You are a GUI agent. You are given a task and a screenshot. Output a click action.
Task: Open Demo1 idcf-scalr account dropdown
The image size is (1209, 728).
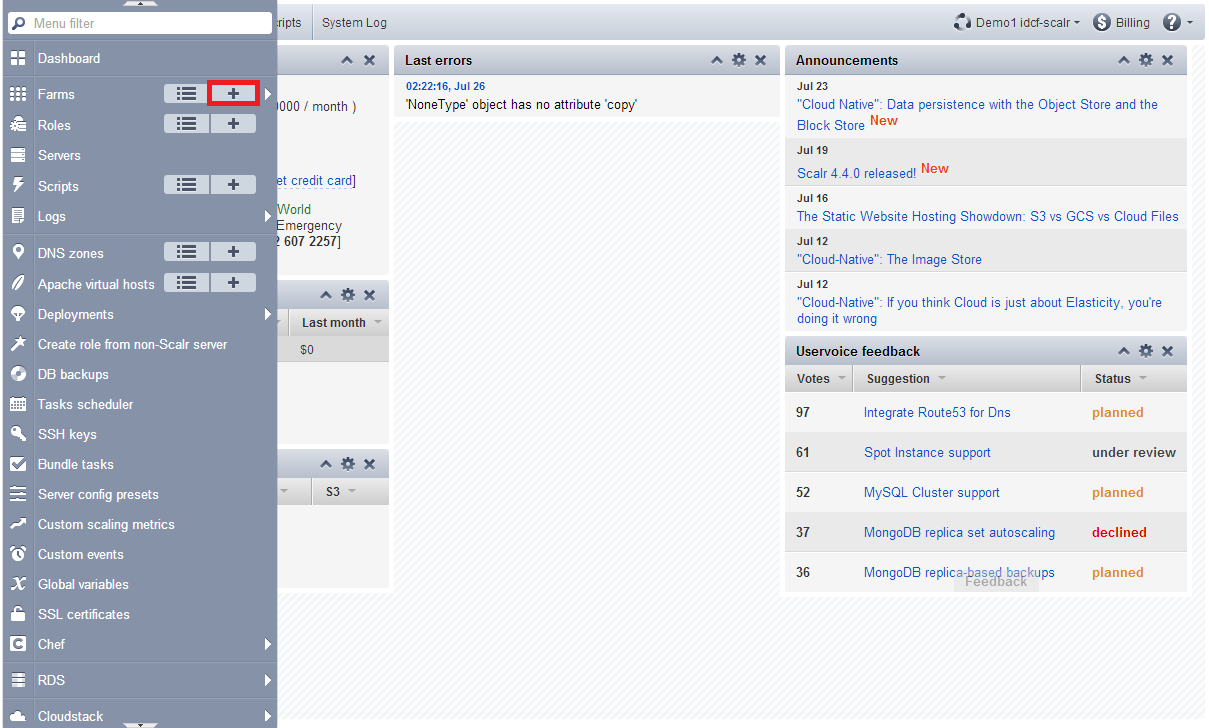click(x=1017, y=23)
